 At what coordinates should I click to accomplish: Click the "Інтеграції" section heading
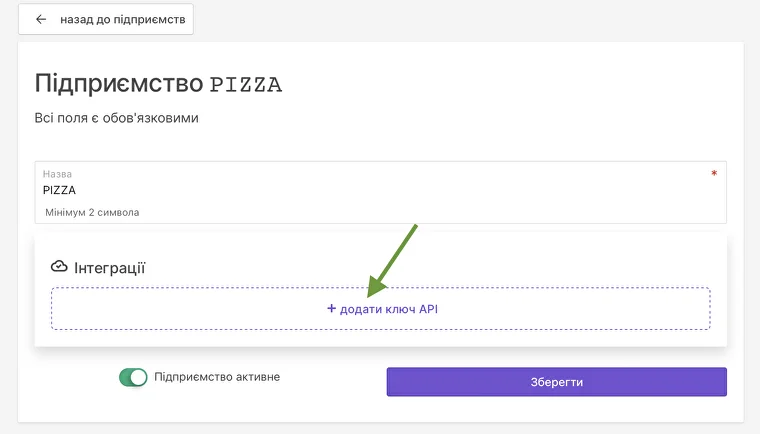pos(110,267)
